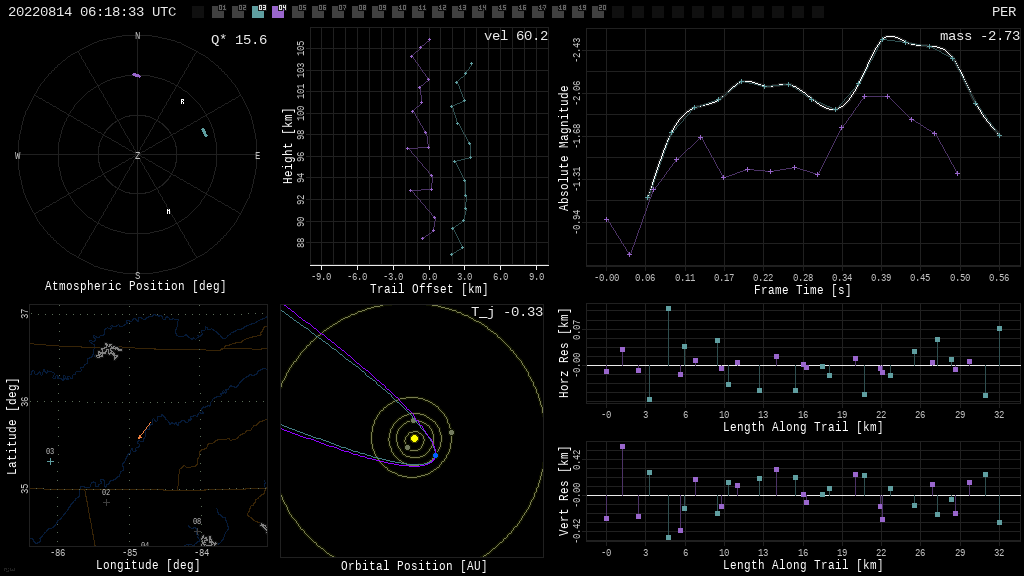The width and height of the screenshot is (1024, 576).
Task: Click the yellow Sun in orbital plot
Action: (x=414, y=438)
